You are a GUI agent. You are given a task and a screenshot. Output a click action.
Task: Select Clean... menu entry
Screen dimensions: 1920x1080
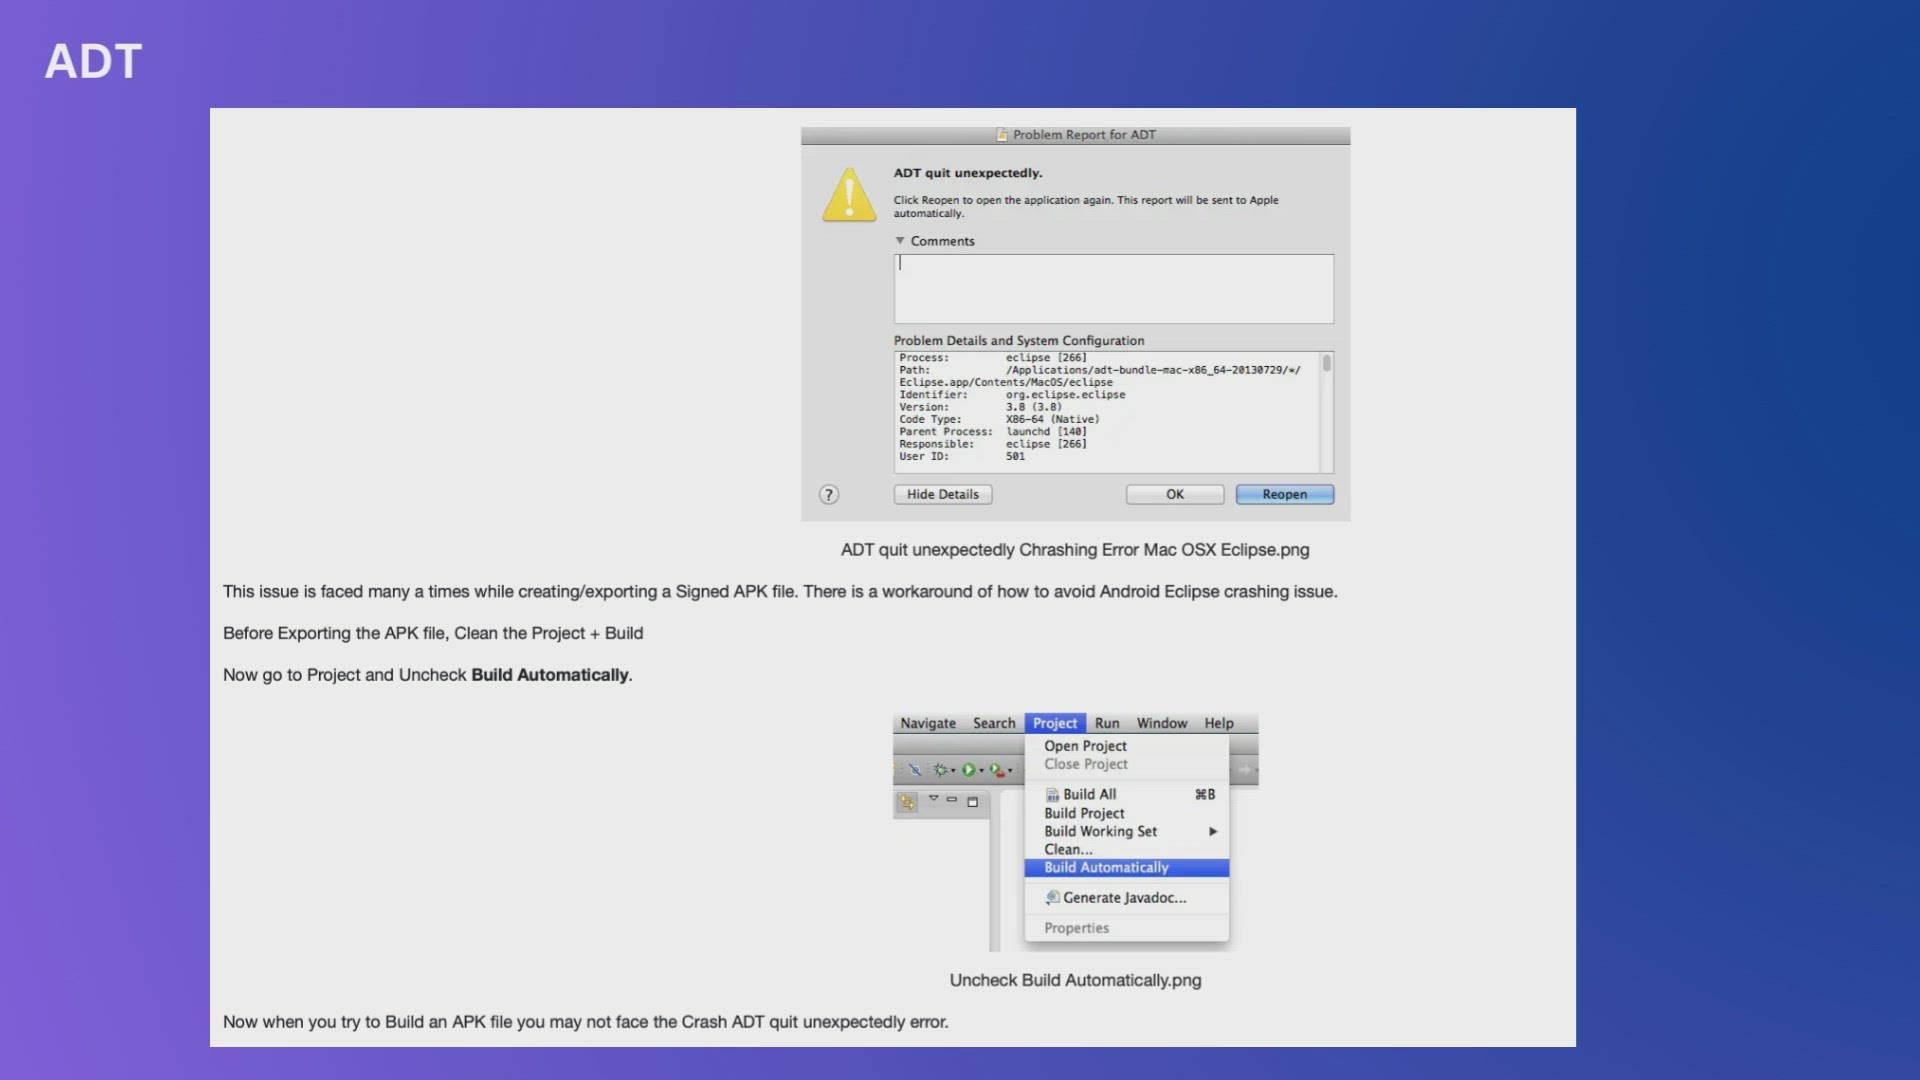pyautogui.click(x=1127, y=849)
